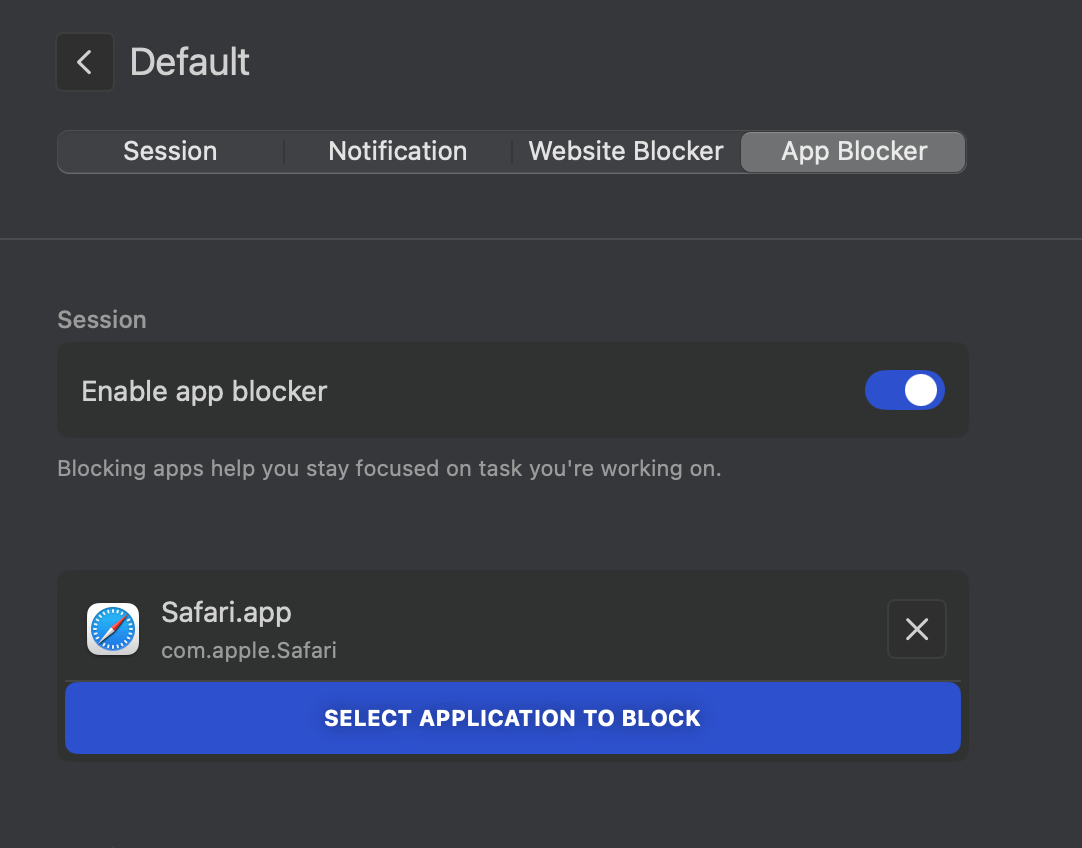Switch to the Website Blocker tab
The height and width of the screenshot is (848, 1082).
click(625, 152)
